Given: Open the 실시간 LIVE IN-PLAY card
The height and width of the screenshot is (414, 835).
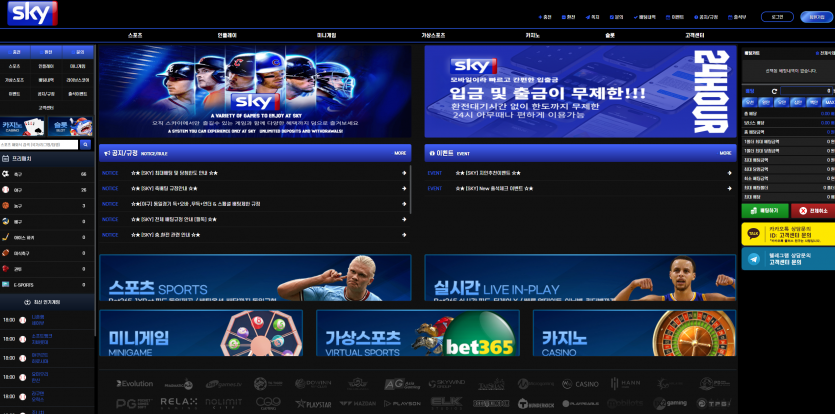Looking at the screenshot, I should 580,278.
